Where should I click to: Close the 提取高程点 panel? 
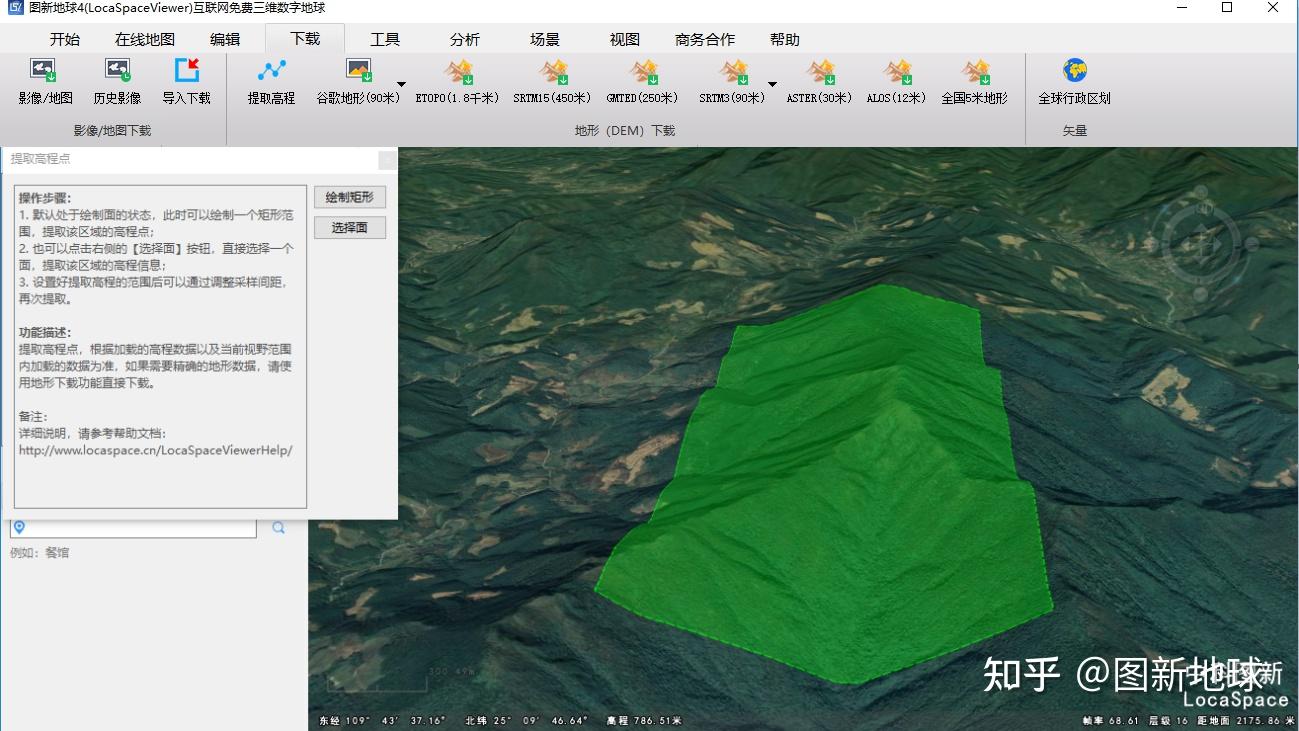387,160
